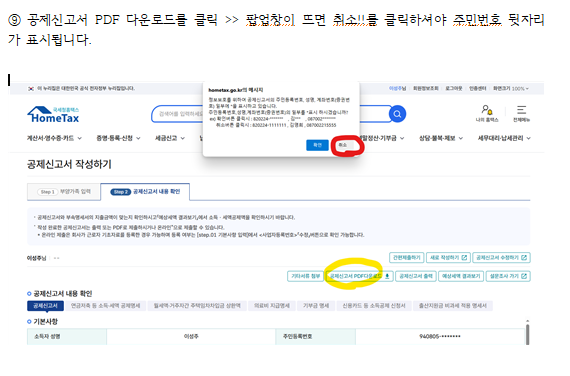Click the 새로 작성하기 button

point(448,257)
